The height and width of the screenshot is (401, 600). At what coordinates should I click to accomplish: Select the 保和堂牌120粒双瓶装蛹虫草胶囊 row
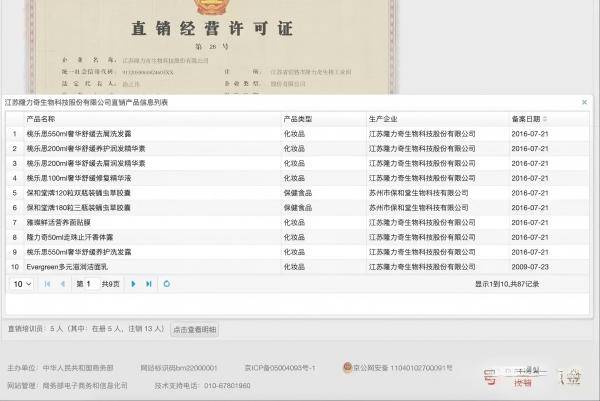click(x=297, y=193)
